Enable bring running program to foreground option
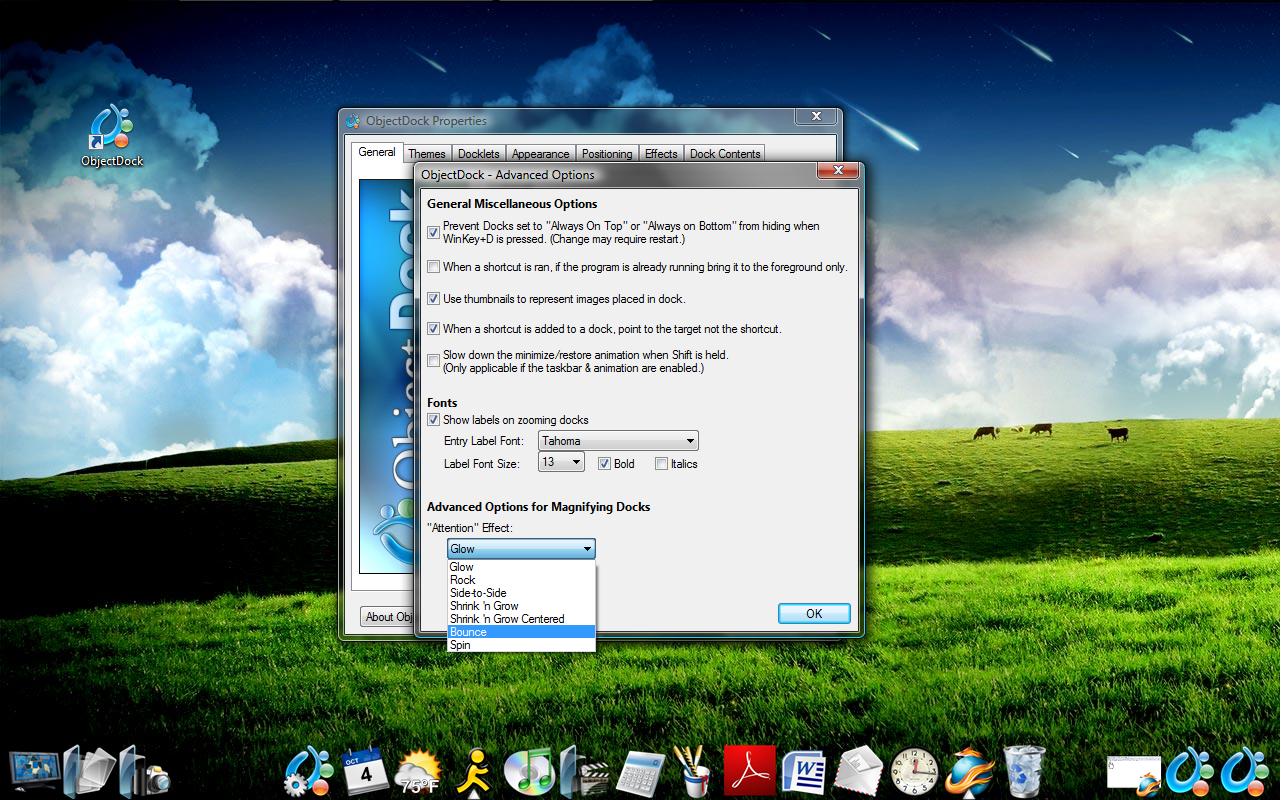Screen dimensions: 1282x800 (433, 267)
